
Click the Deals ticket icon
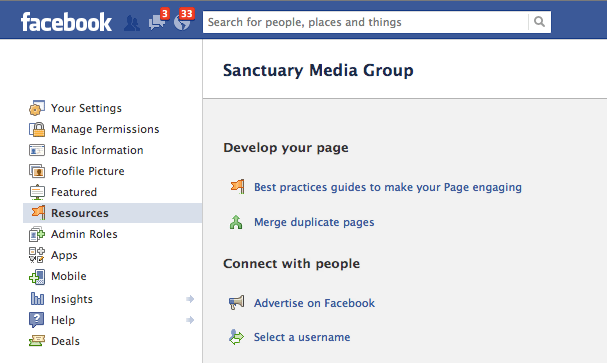[37, 341]
